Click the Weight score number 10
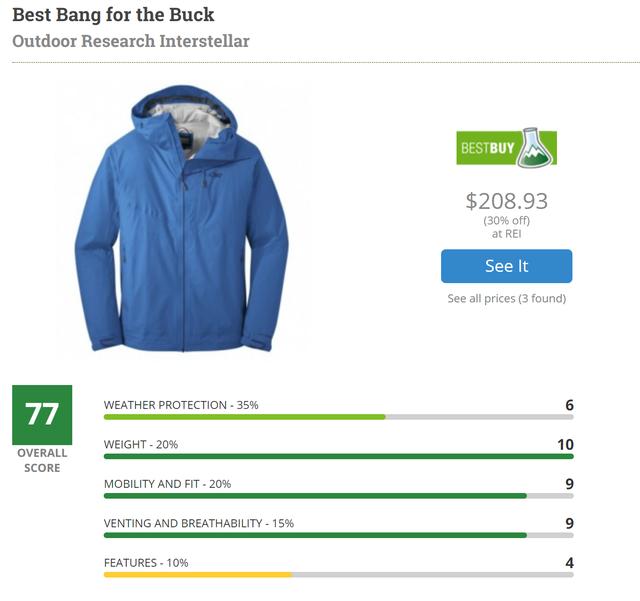Screen dimensions: 640x601 tap(565, 444)
